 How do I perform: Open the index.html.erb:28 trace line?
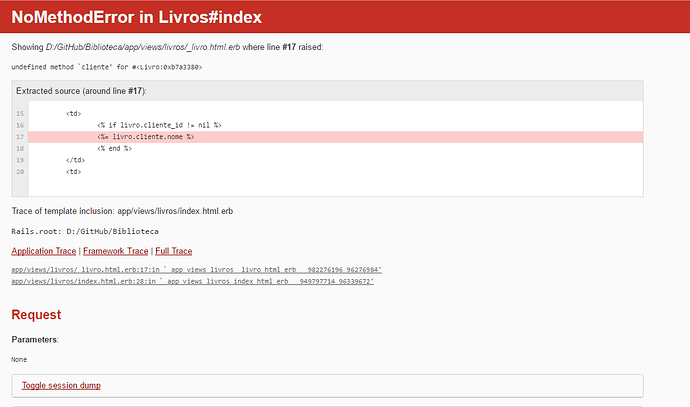(192, 281)
